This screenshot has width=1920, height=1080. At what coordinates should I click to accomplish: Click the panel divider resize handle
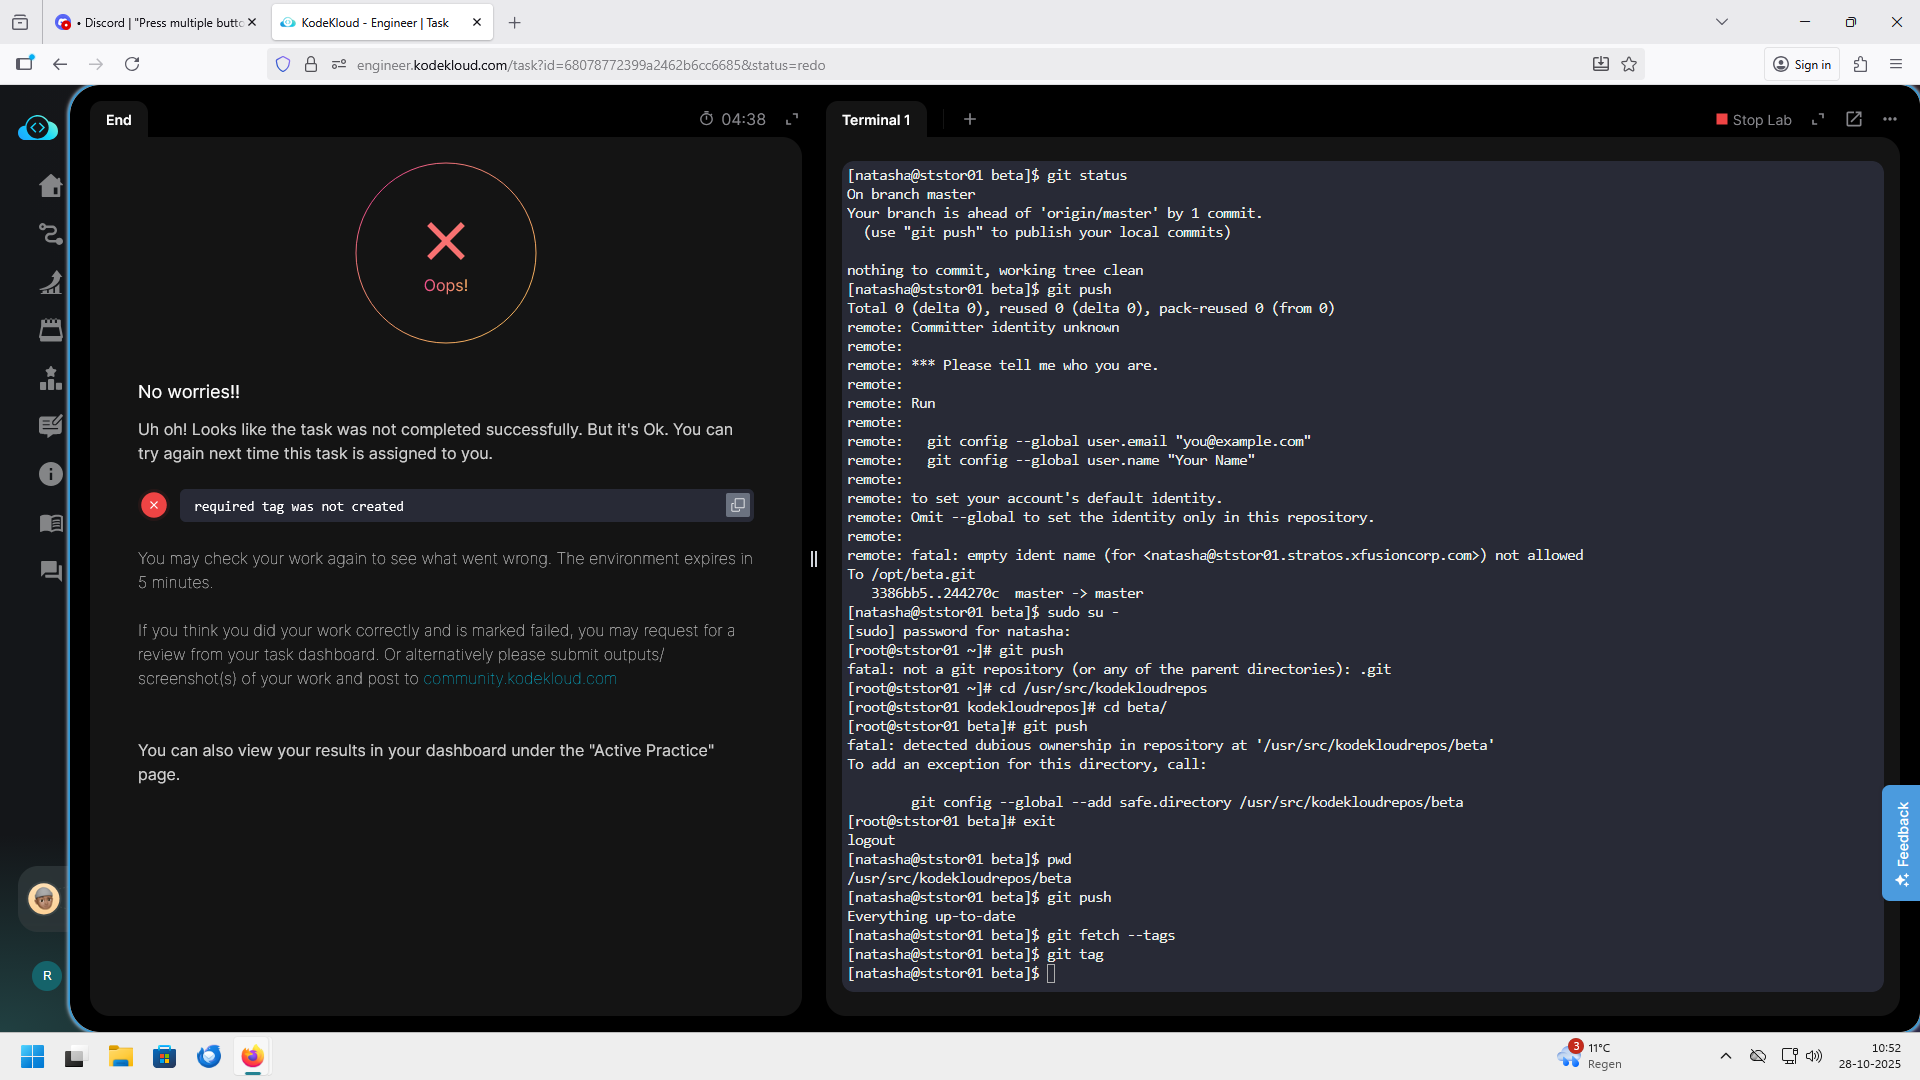coord(814,559)
